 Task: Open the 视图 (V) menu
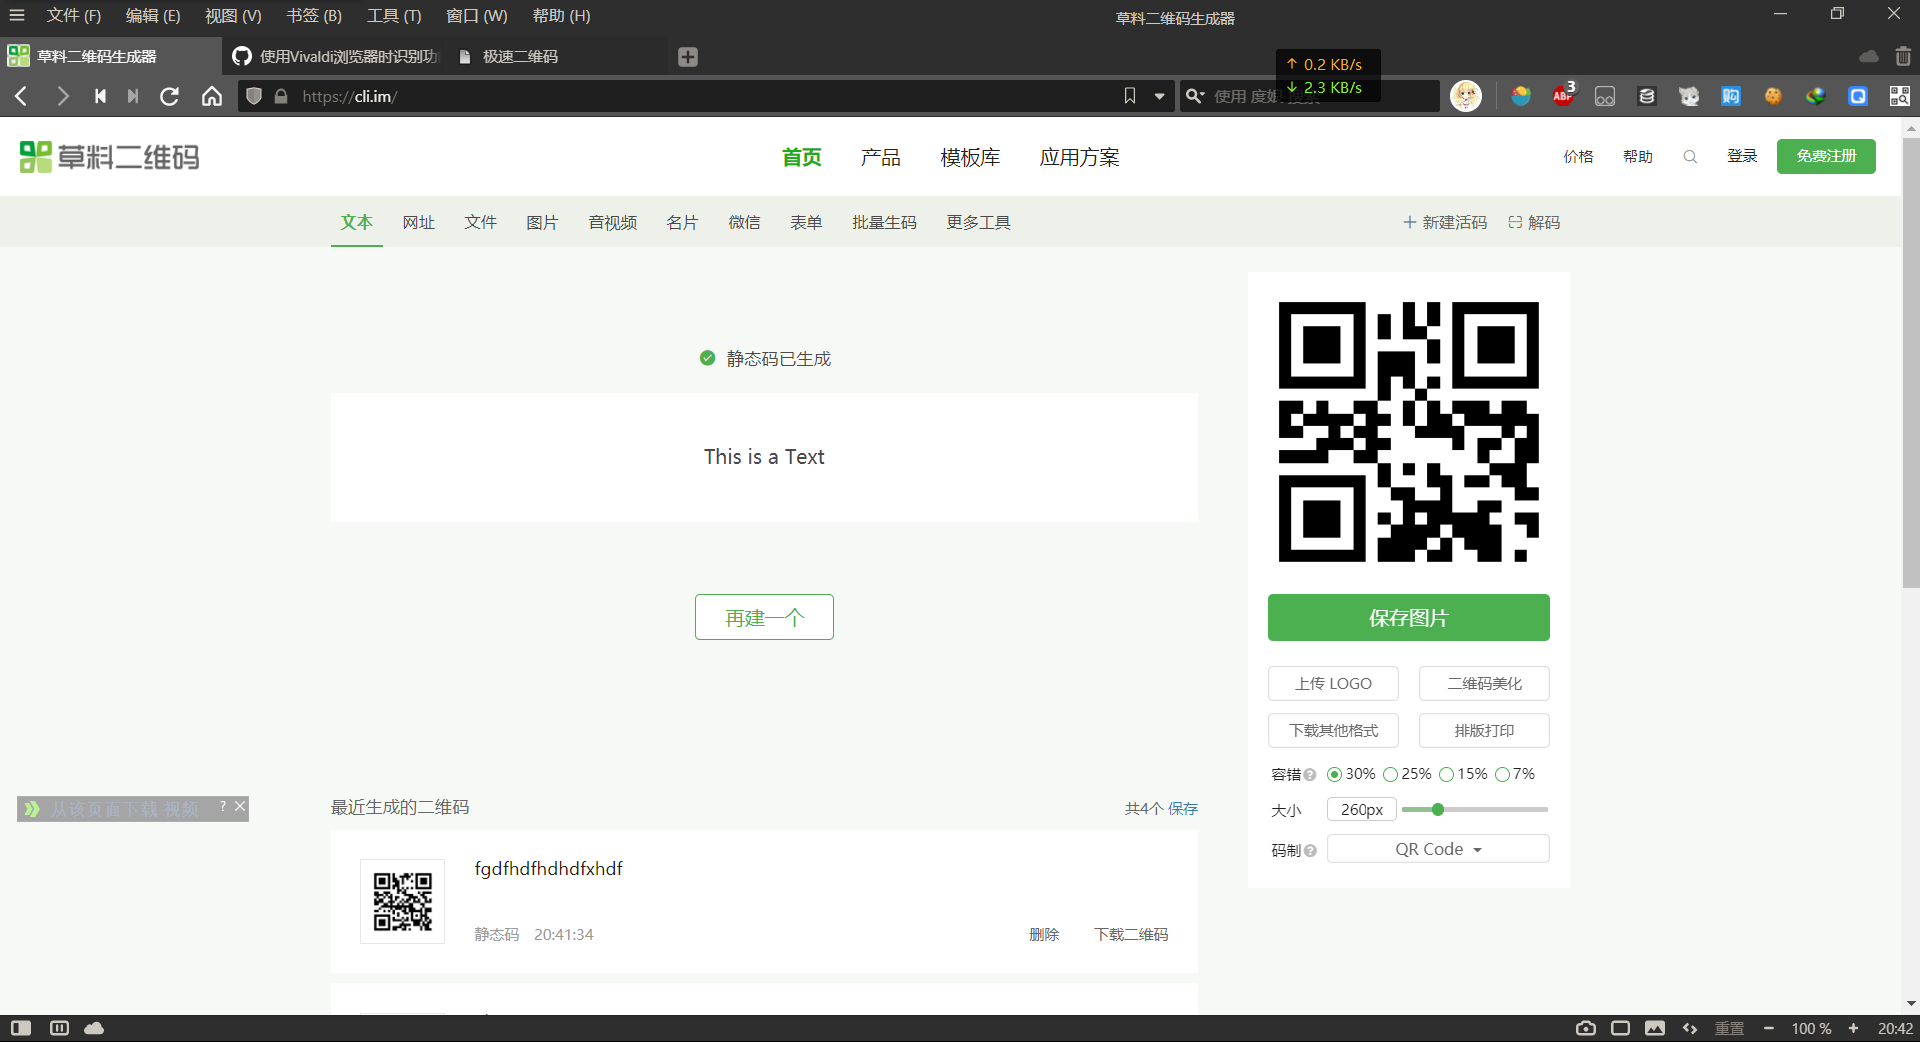coord(233,16)
